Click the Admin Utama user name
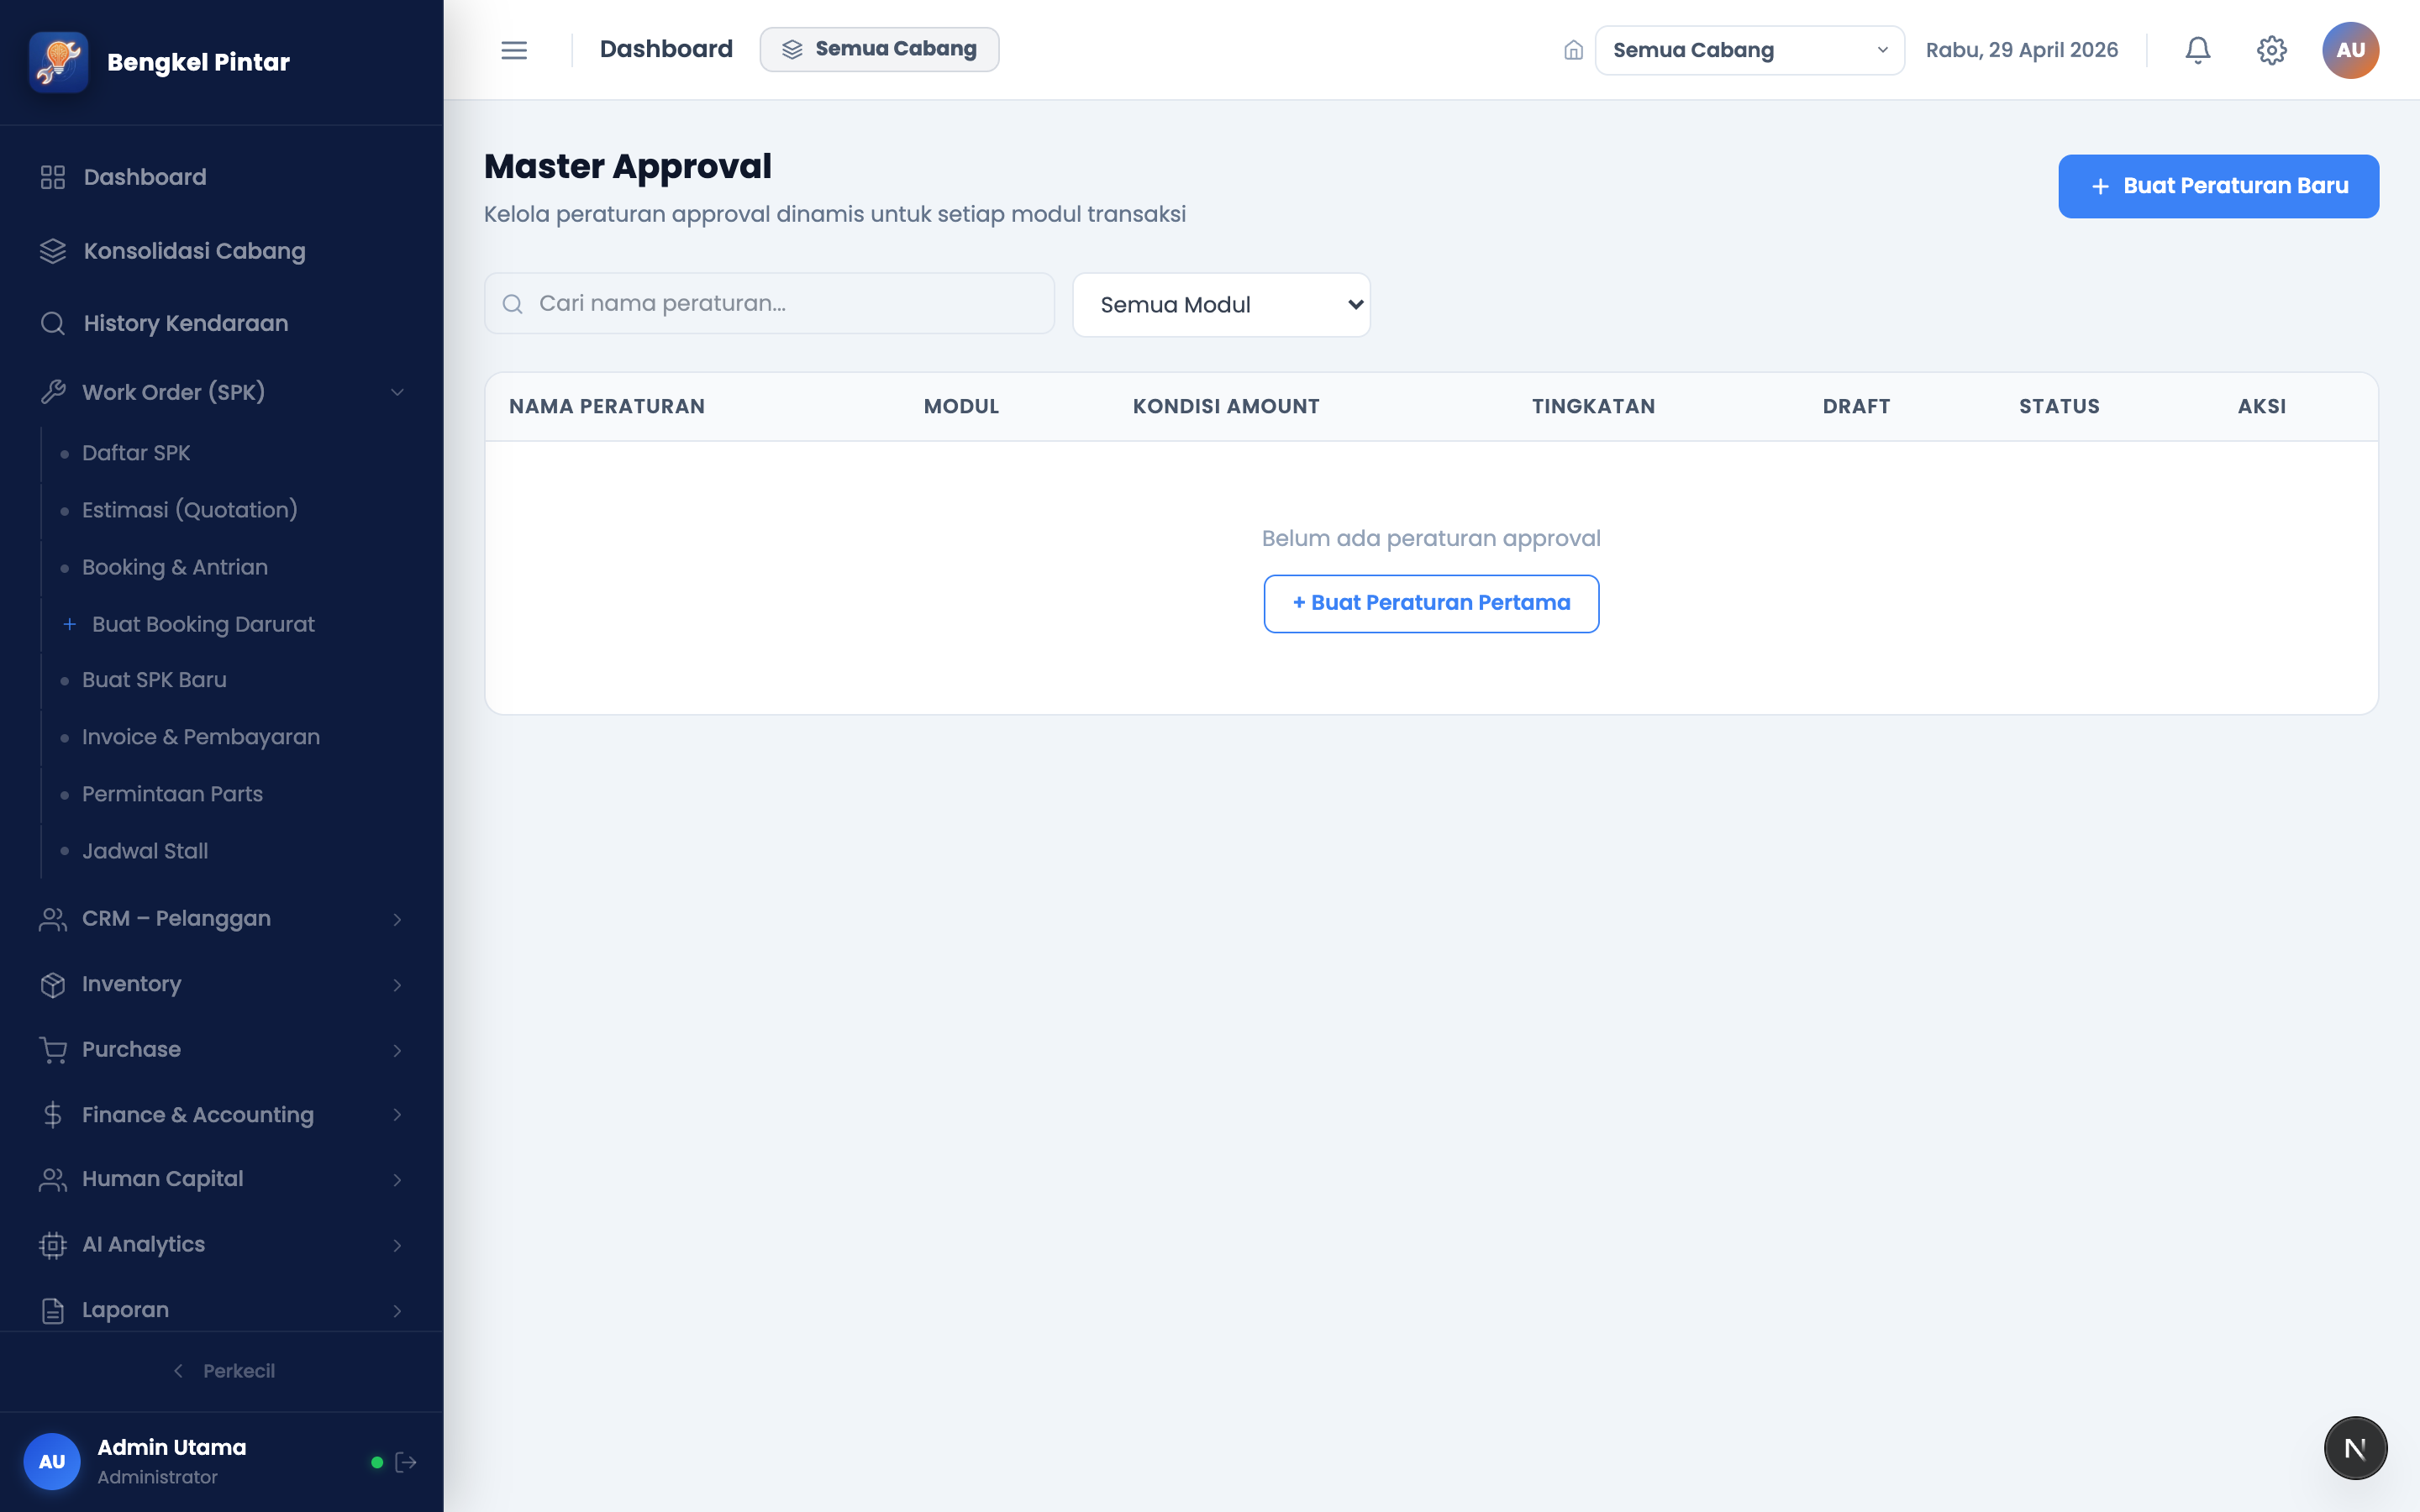Image resolution: width=2420 pixels, height=1512 pixels. tap(172, 1448)
